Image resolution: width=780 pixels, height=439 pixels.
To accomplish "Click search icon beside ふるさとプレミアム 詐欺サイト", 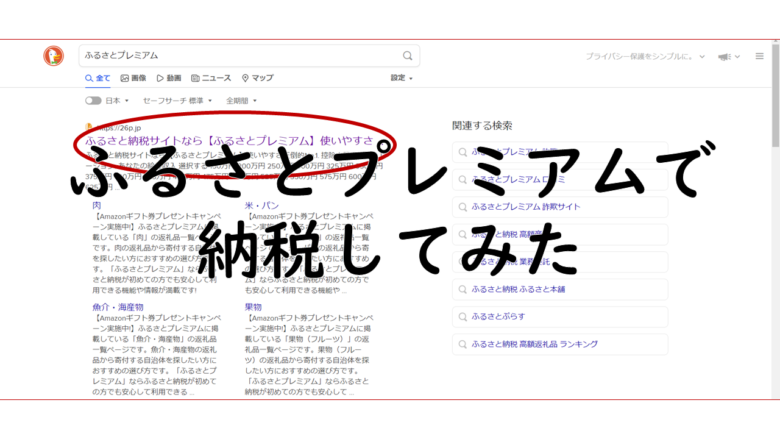I will pos(463,207).
